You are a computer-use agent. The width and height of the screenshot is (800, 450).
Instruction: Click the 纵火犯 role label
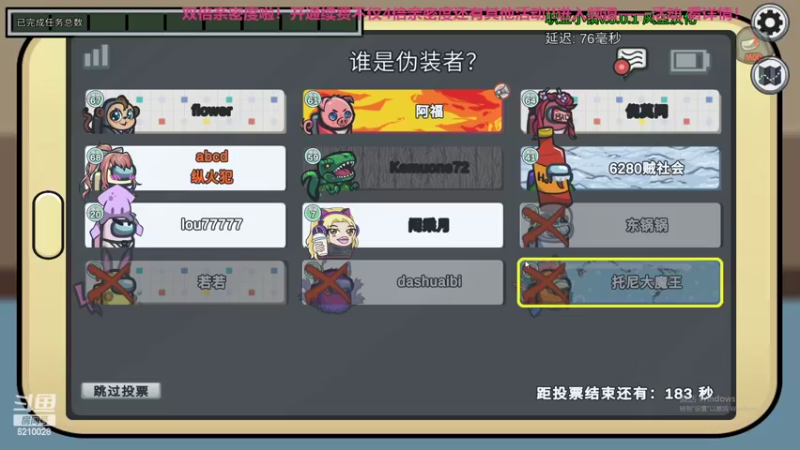coord(212,177)
